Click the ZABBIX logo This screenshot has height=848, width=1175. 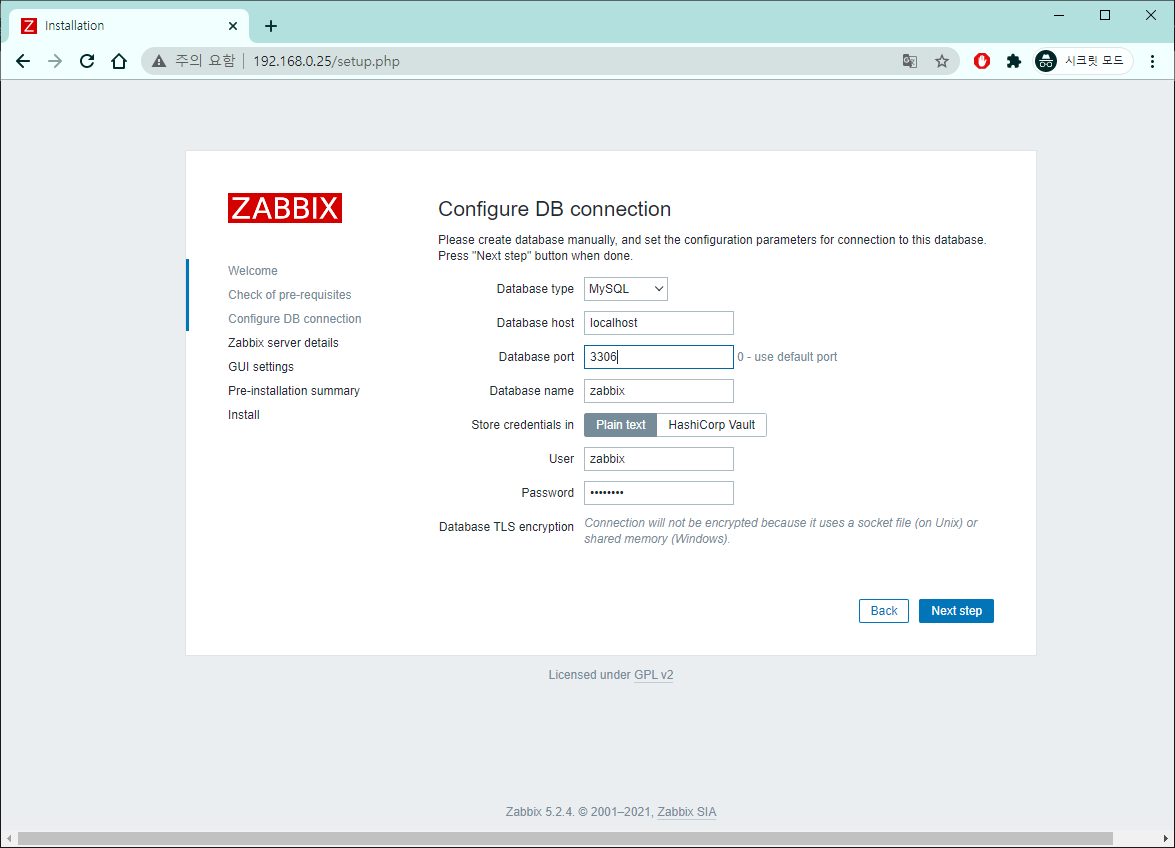(x=285, y=208)
